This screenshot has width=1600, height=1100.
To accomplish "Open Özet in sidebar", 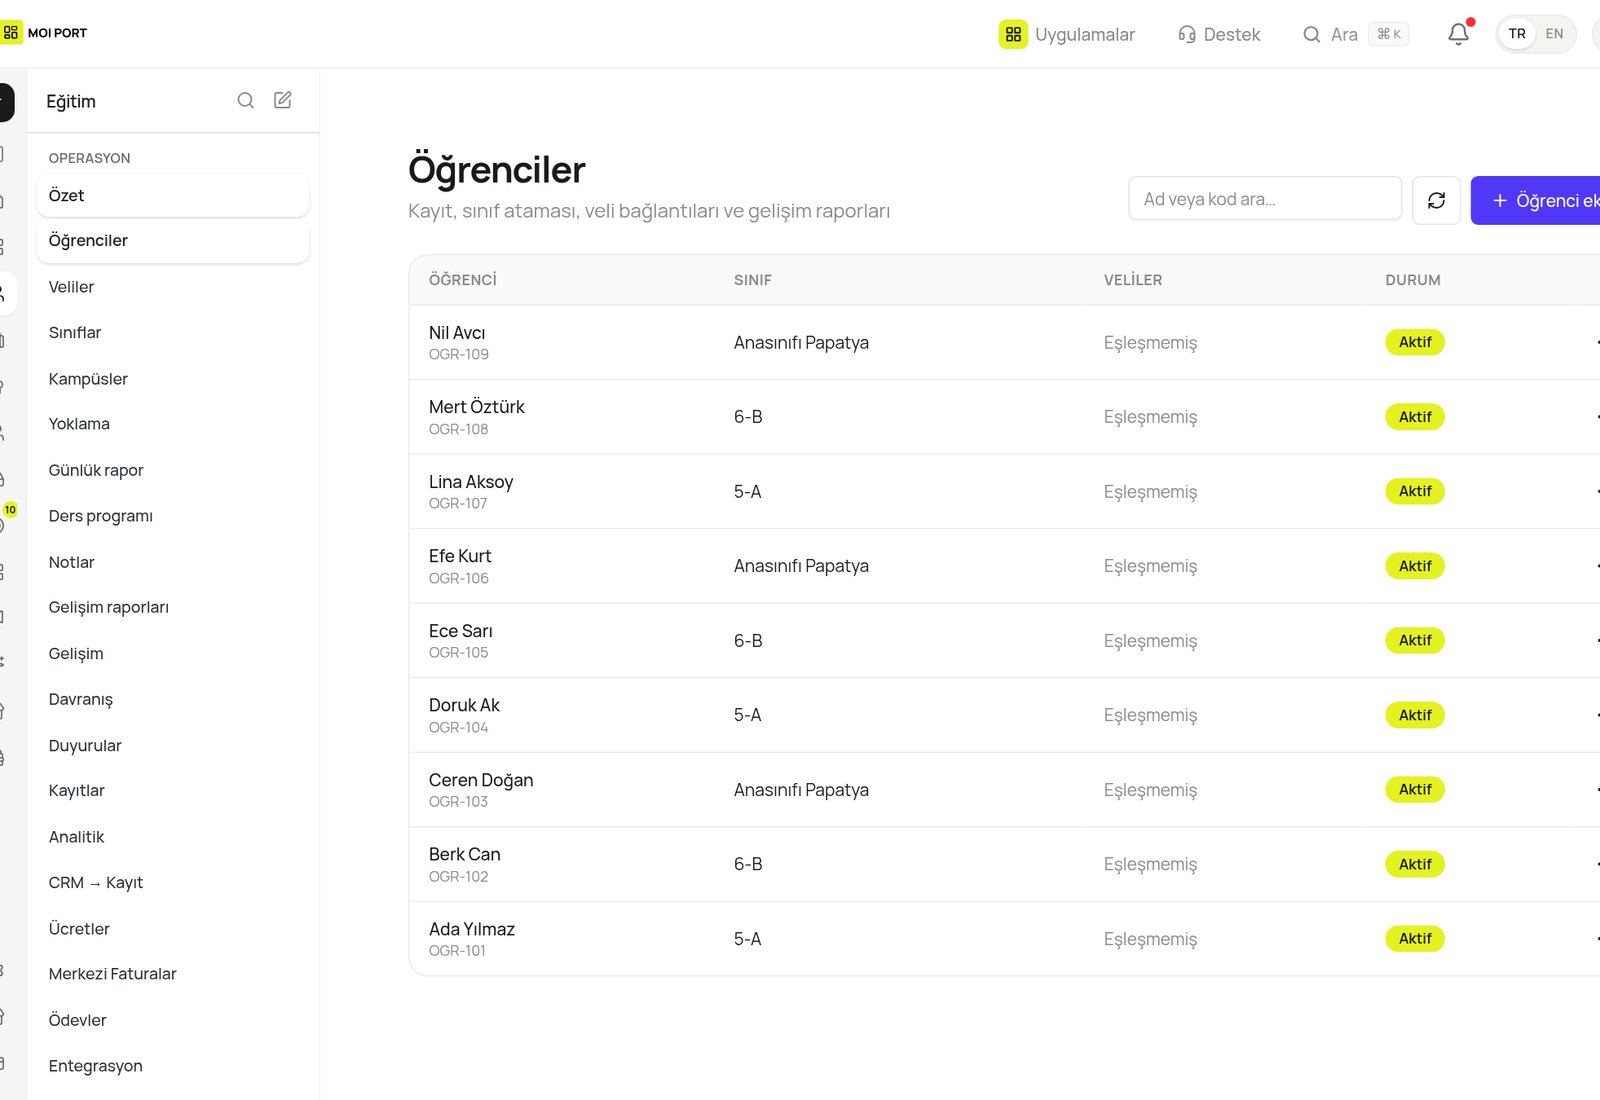I will click(173, 196).
